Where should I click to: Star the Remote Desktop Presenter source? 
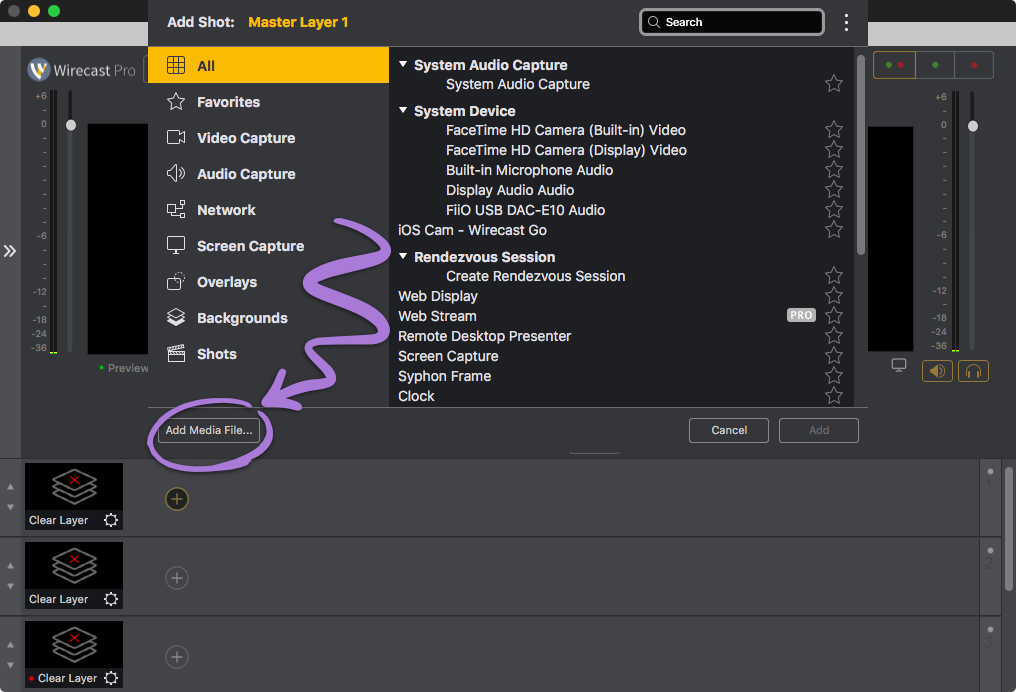[834, 336]
